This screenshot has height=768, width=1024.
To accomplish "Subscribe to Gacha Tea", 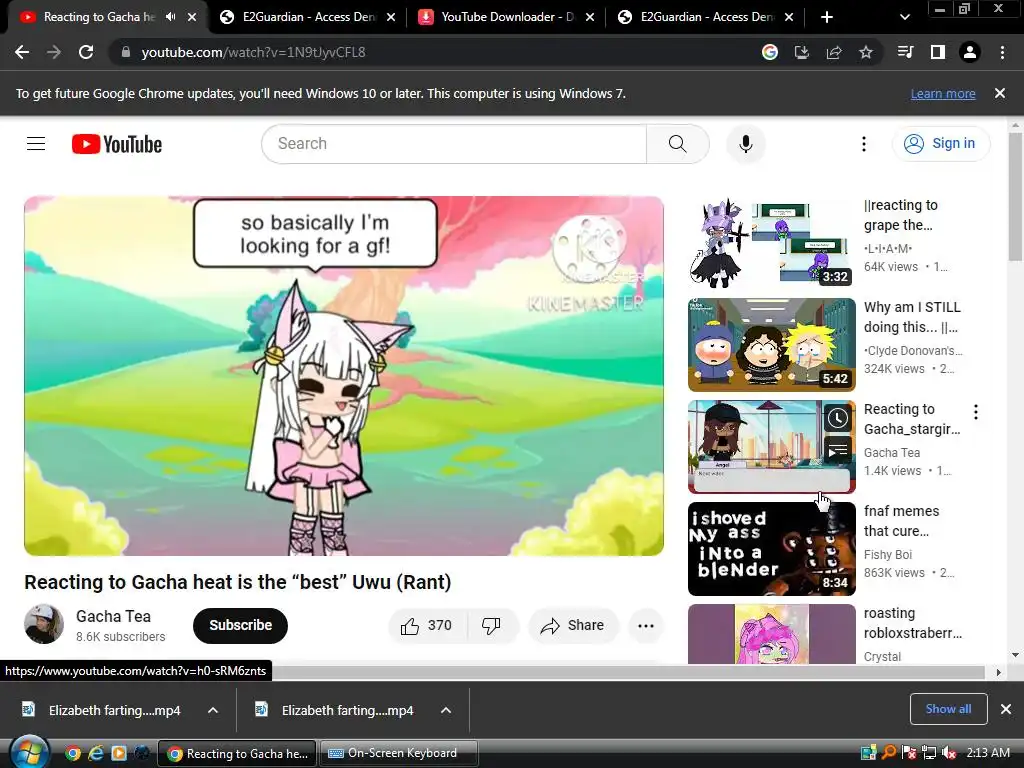I will [x=240, y=626].
